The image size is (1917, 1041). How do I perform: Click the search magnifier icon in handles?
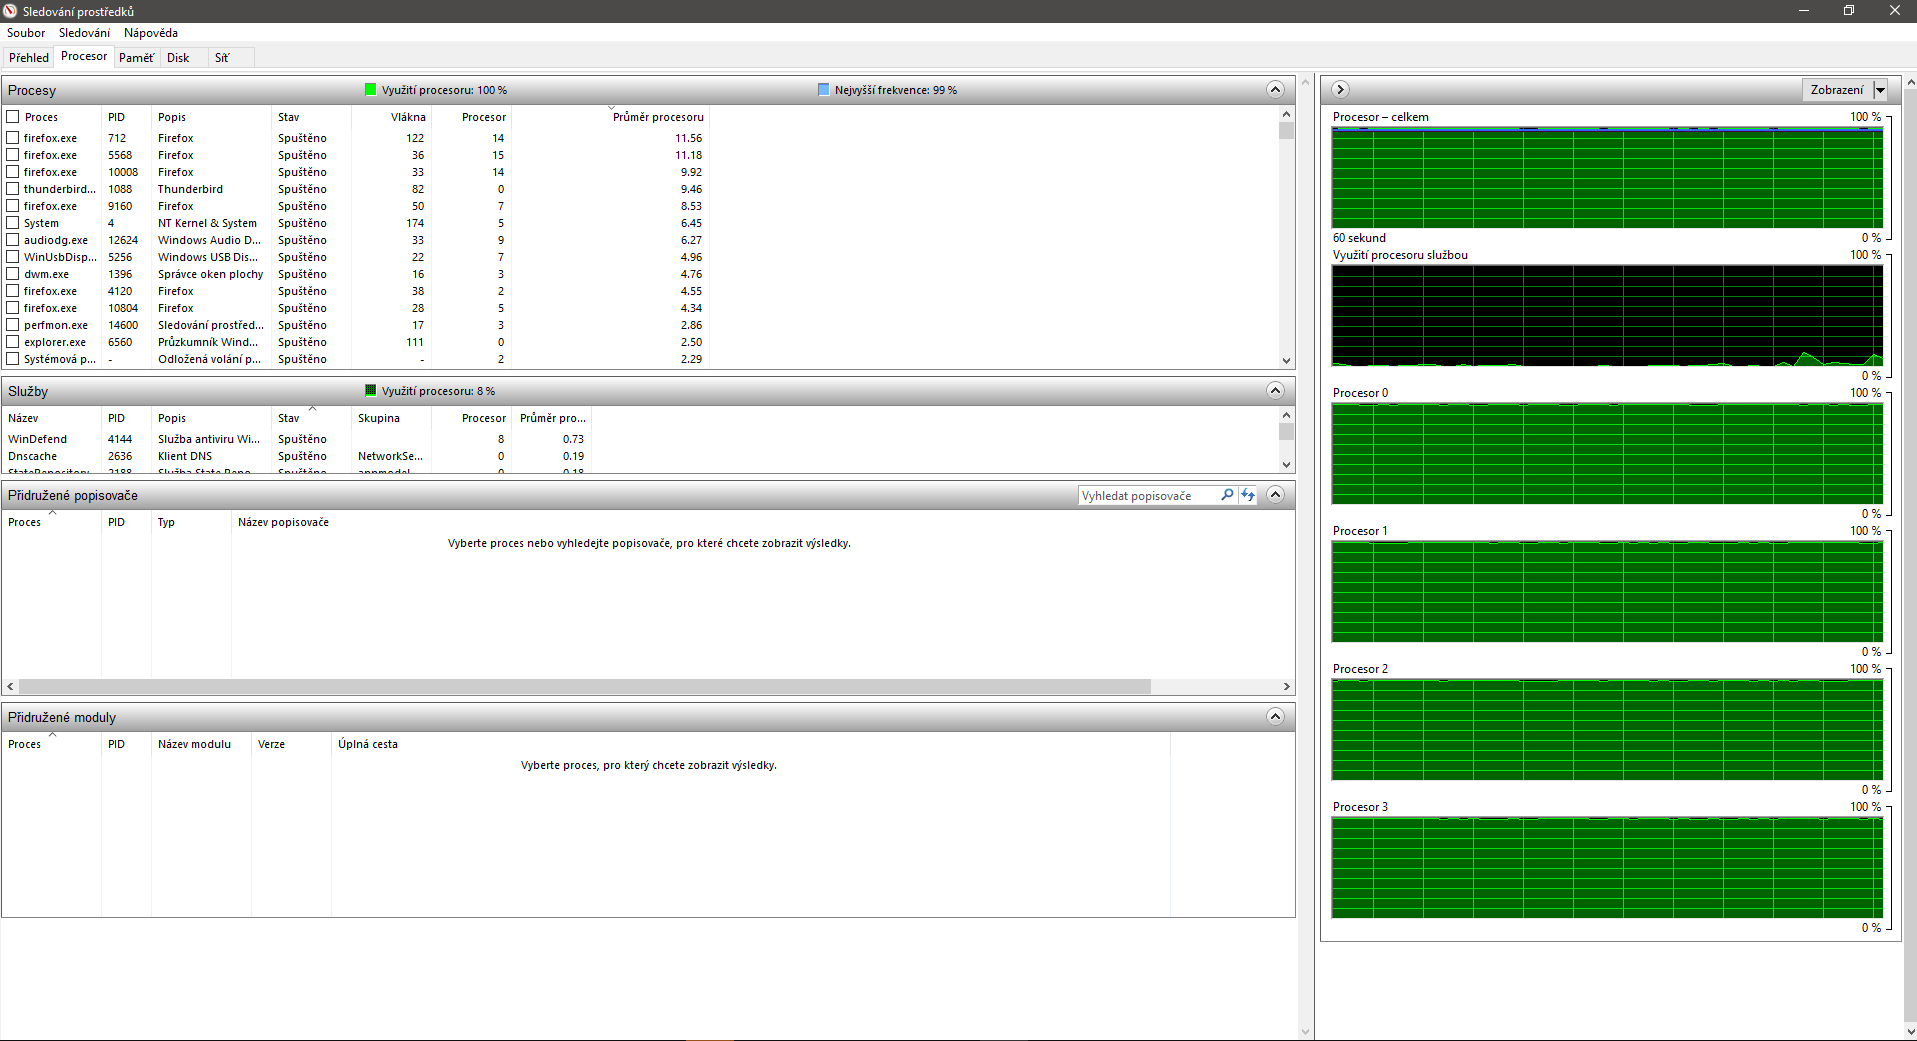point(1227,495)
